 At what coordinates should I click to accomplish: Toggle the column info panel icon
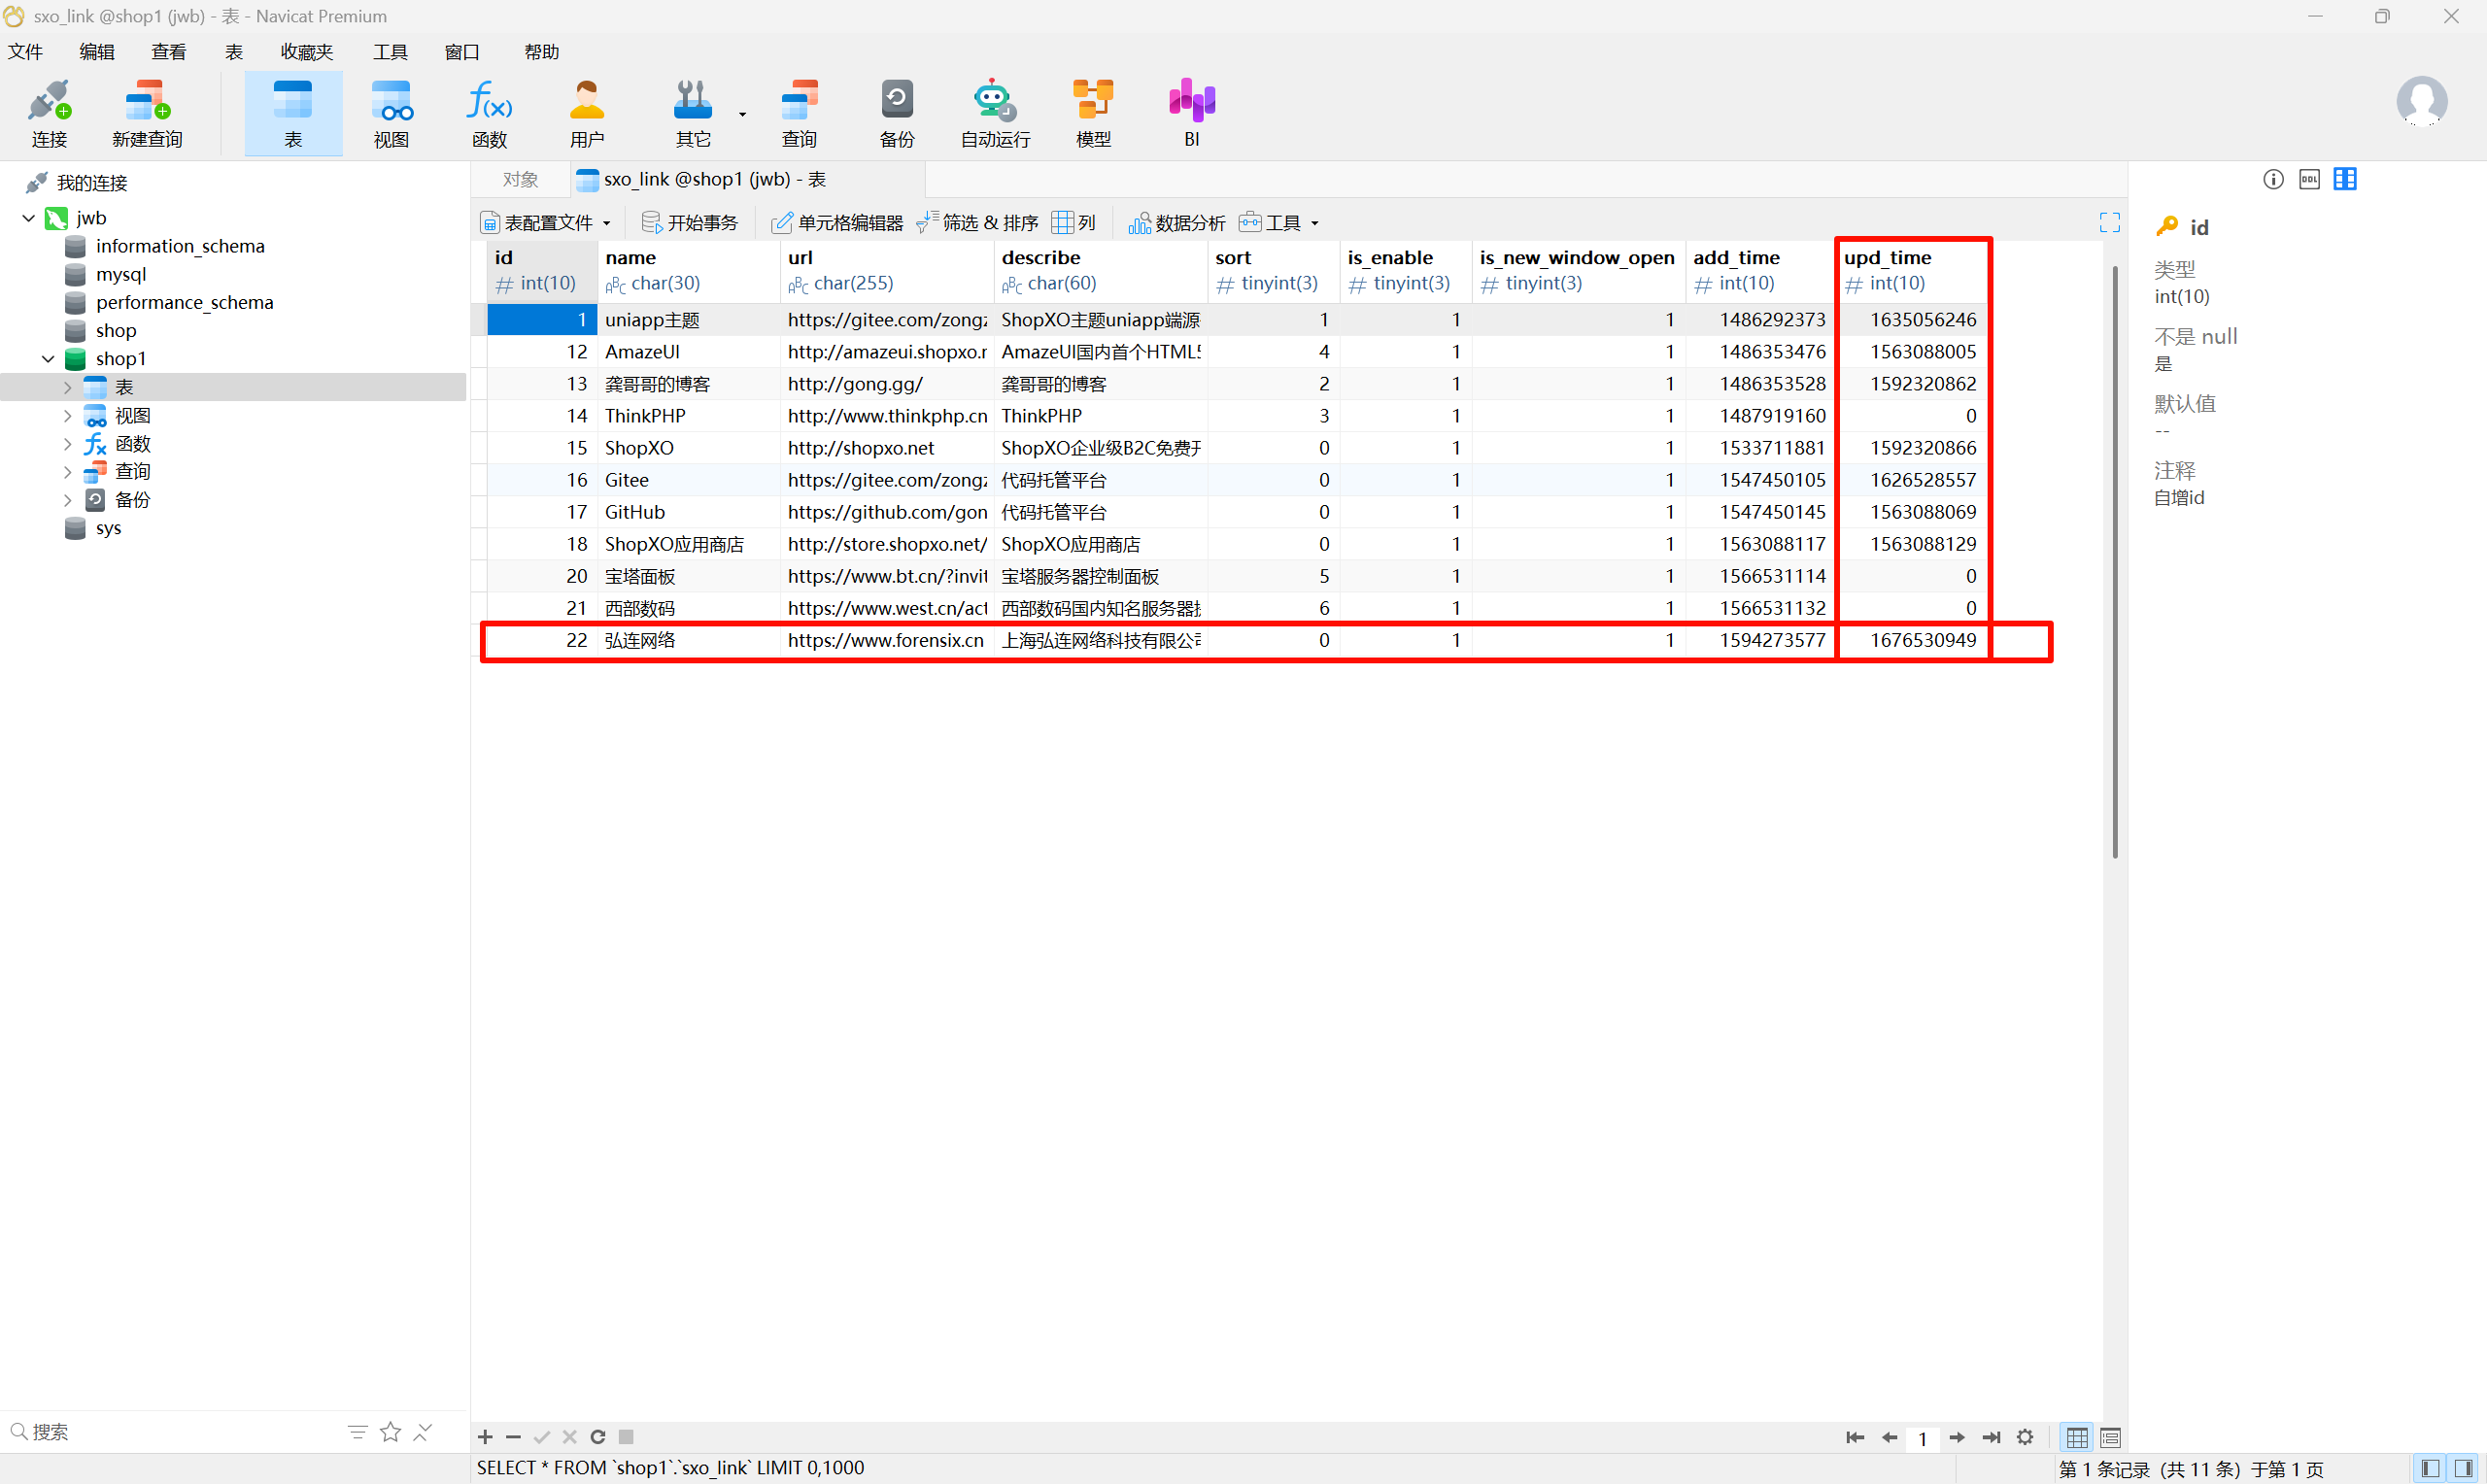point(2345,179)
